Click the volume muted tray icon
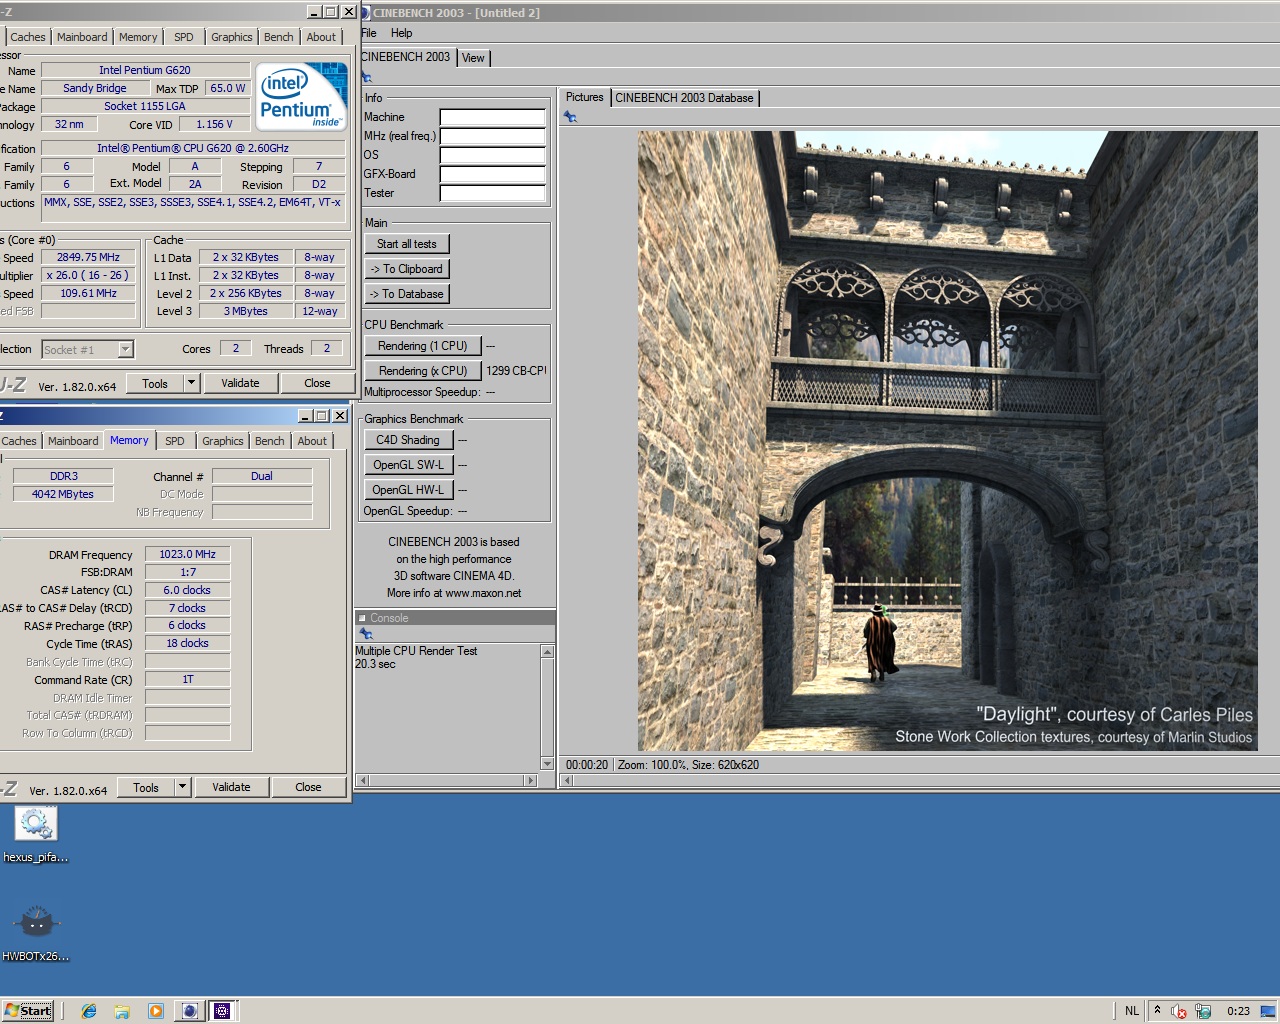The image size is (1280, 1024). 1179,1011
